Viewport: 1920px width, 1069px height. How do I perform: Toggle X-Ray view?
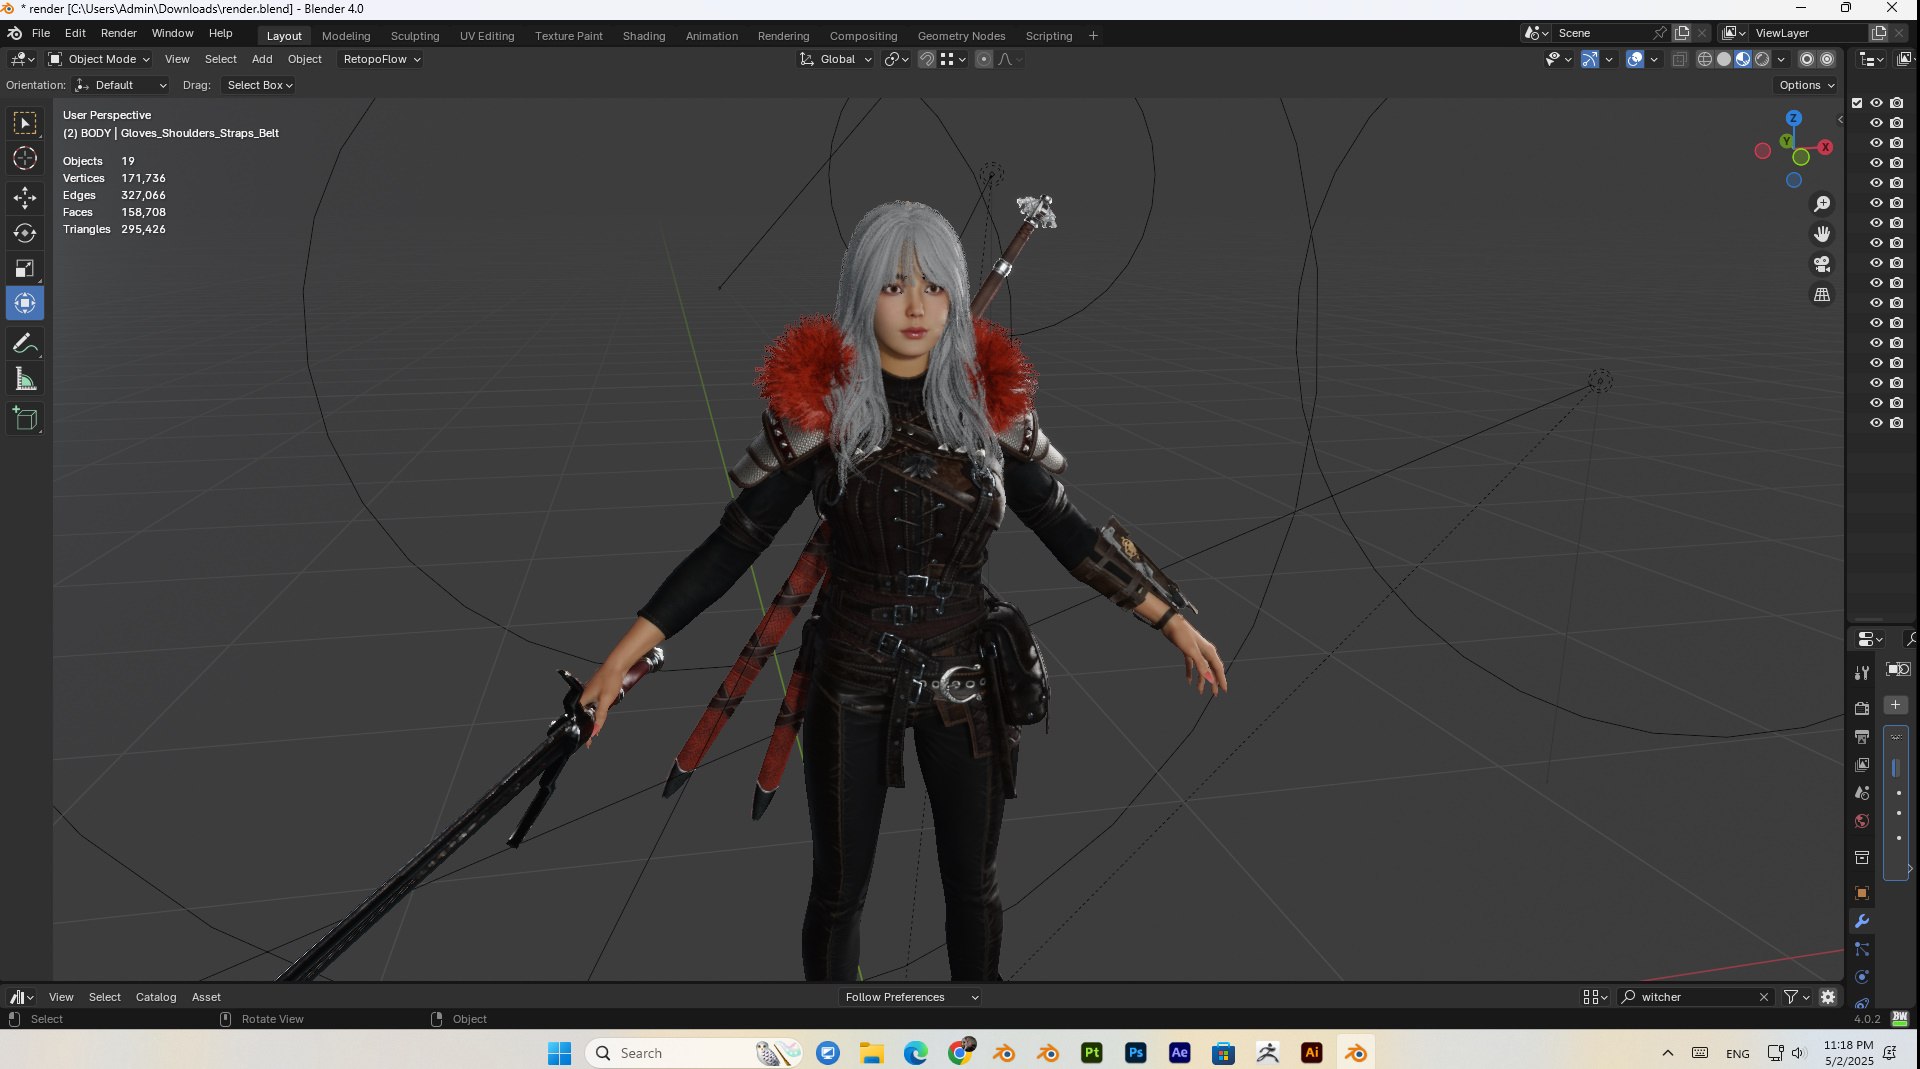(x=1679, y=60)
